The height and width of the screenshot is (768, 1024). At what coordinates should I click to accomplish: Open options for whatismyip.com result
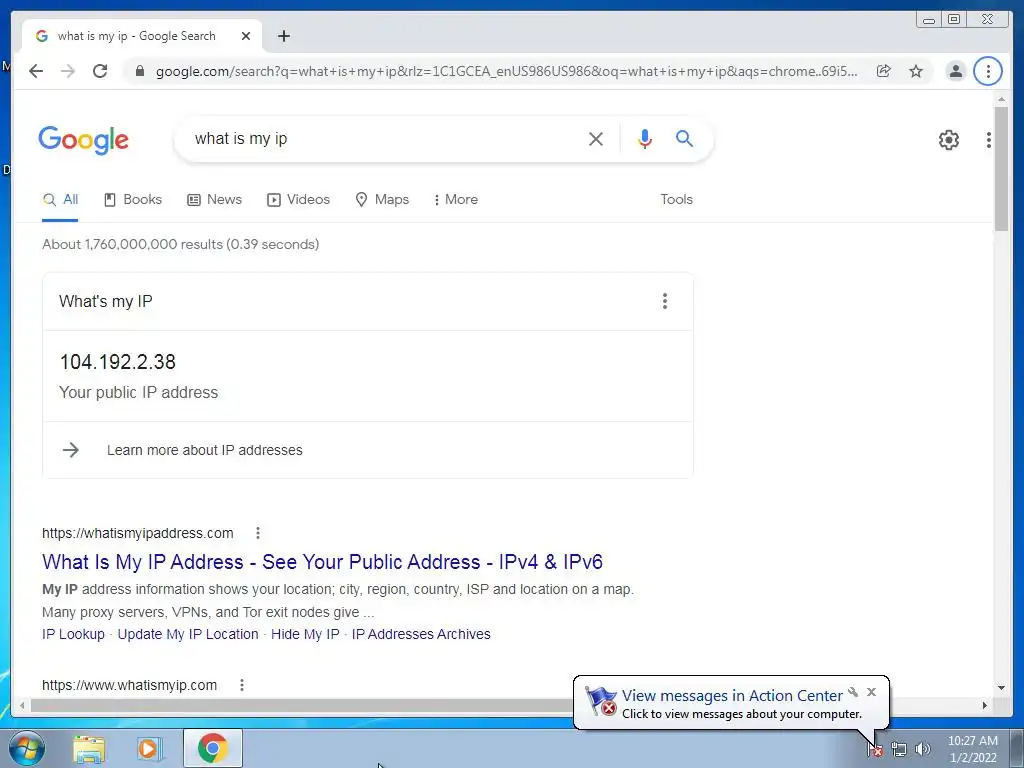pyautogui.click(x=242, y=685)
